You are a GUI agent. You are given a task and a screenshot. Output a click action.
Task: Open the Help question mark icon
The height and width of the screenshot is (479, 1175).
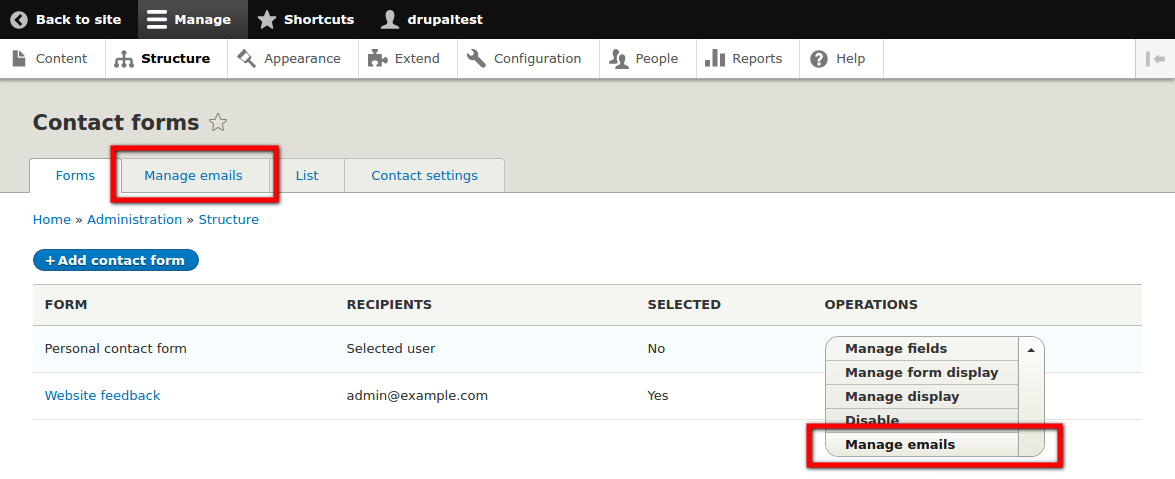pos(819,58)
